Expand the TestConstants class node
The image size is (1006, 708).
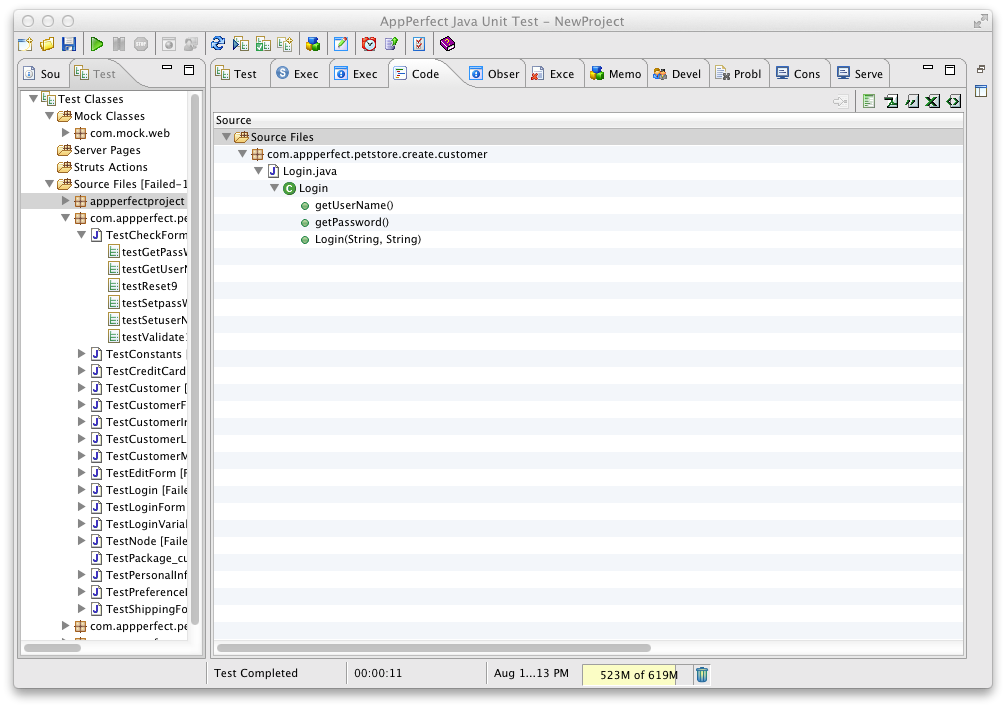coord(81,353)
